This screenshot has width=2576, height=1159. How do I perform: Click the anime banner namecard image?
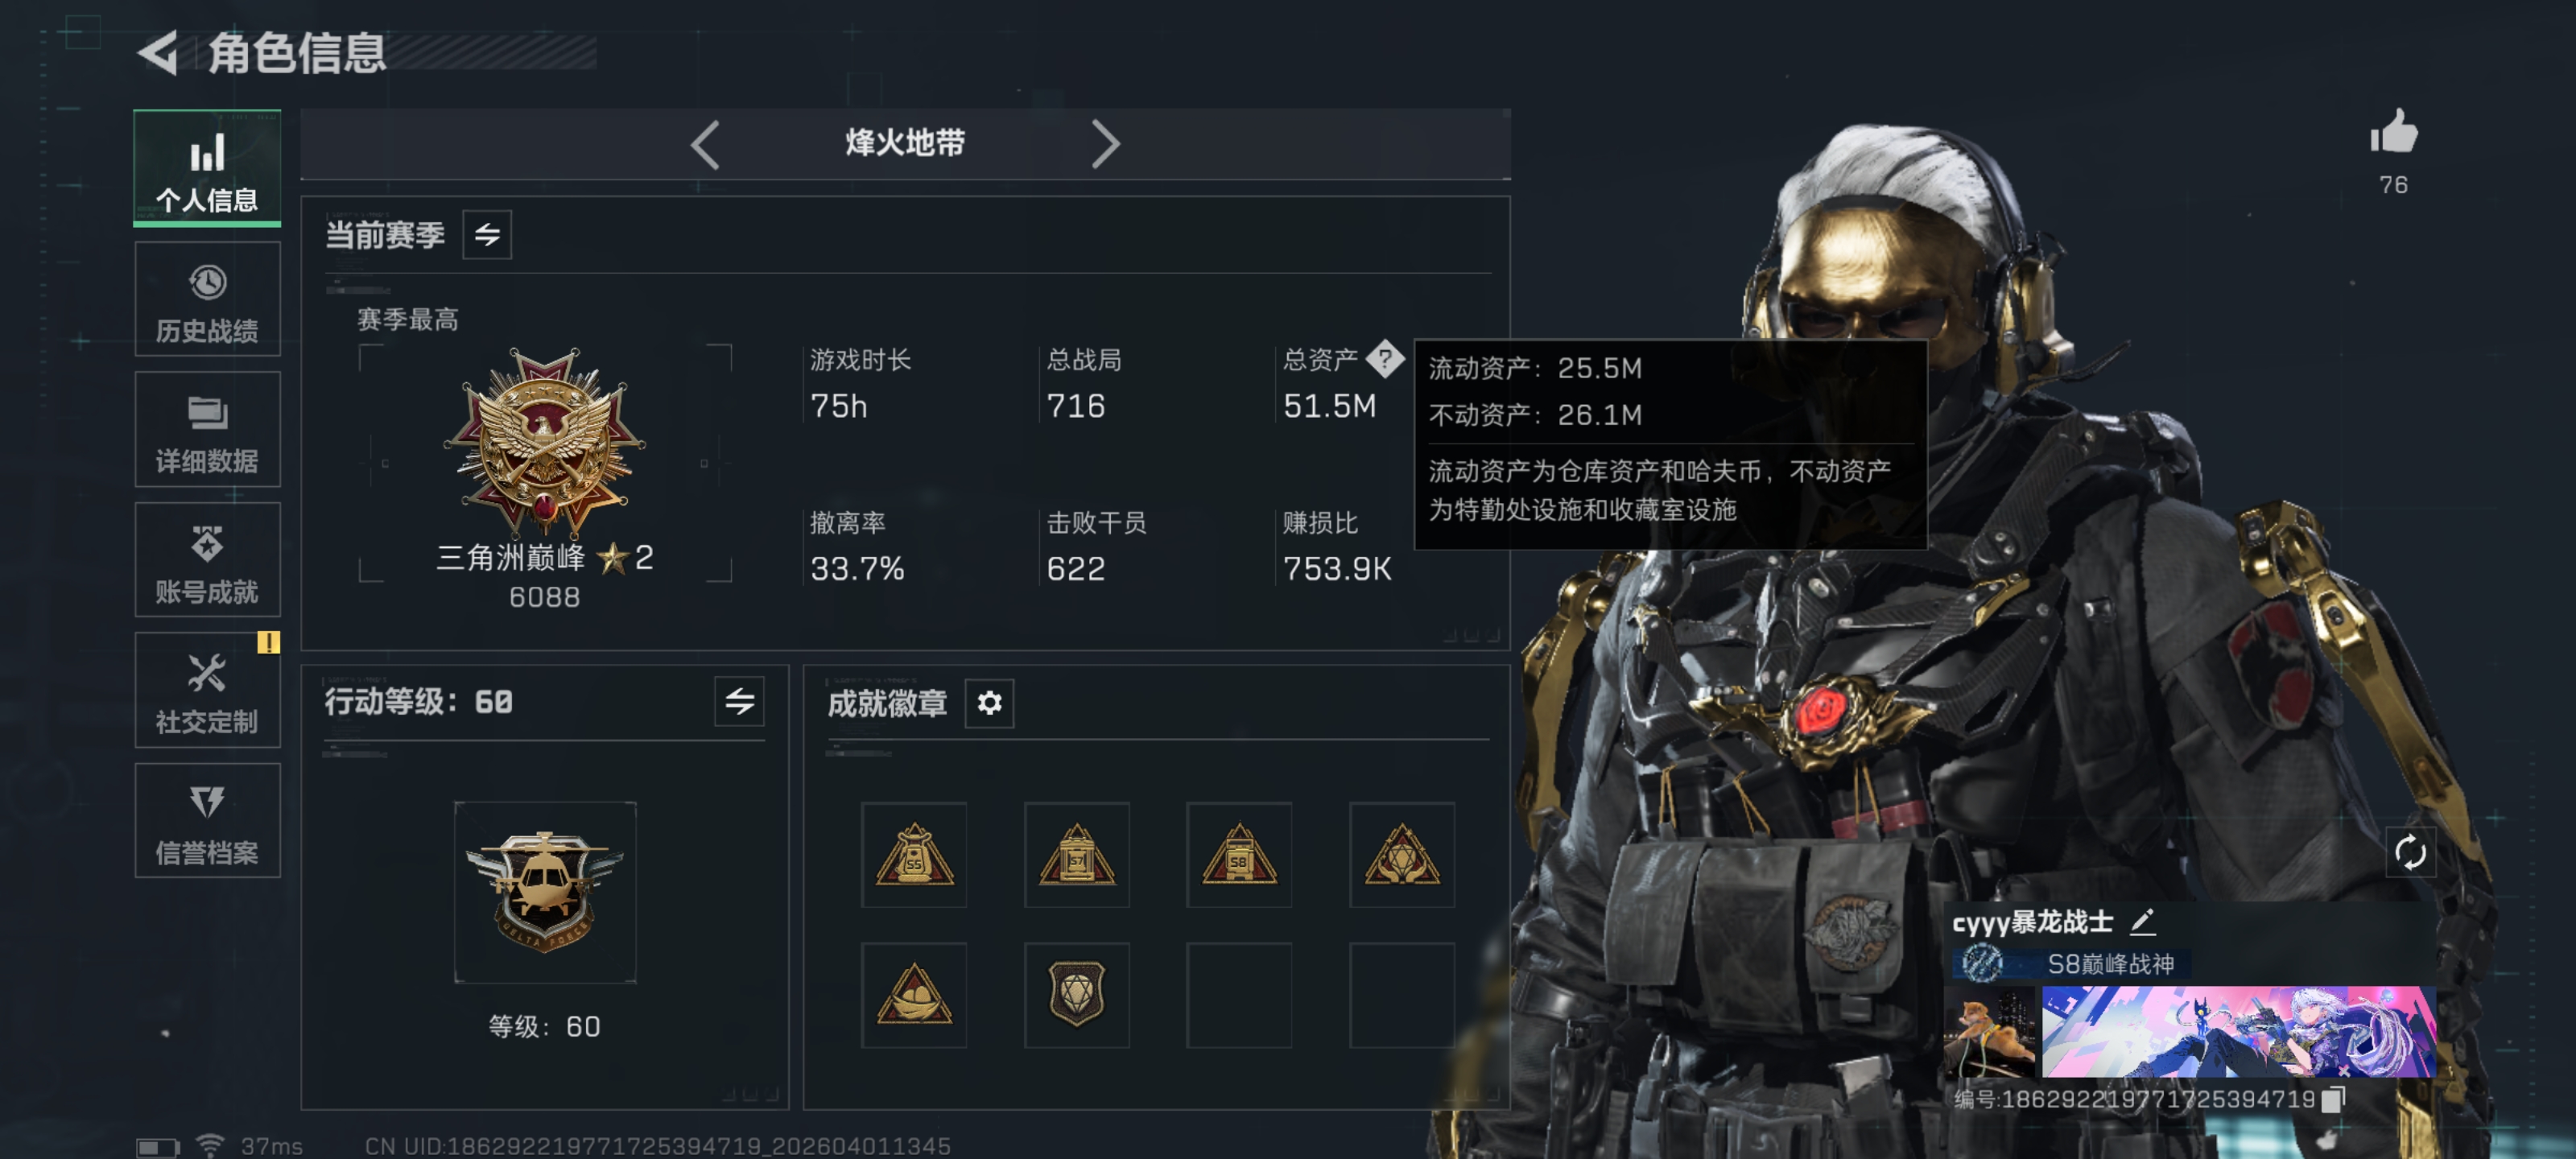[x=2238, y=1032]
